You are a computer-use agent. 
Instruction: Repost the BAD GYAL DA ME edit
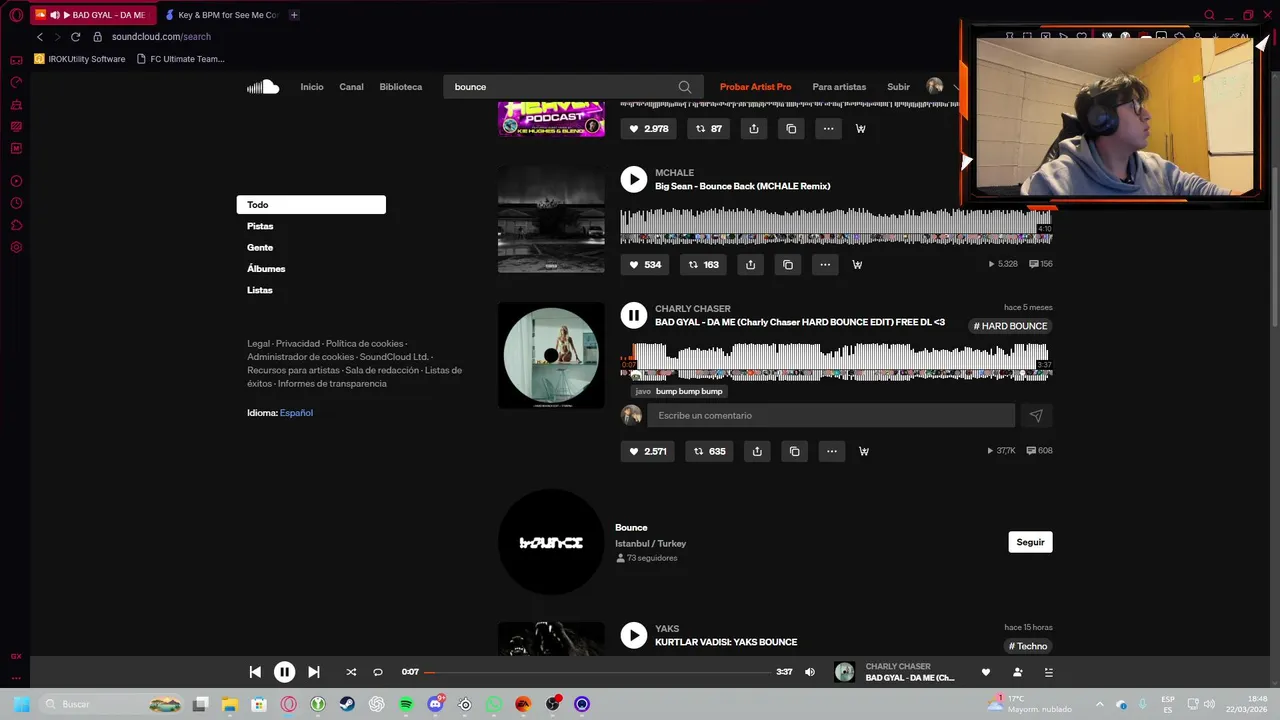pos(711,451)
